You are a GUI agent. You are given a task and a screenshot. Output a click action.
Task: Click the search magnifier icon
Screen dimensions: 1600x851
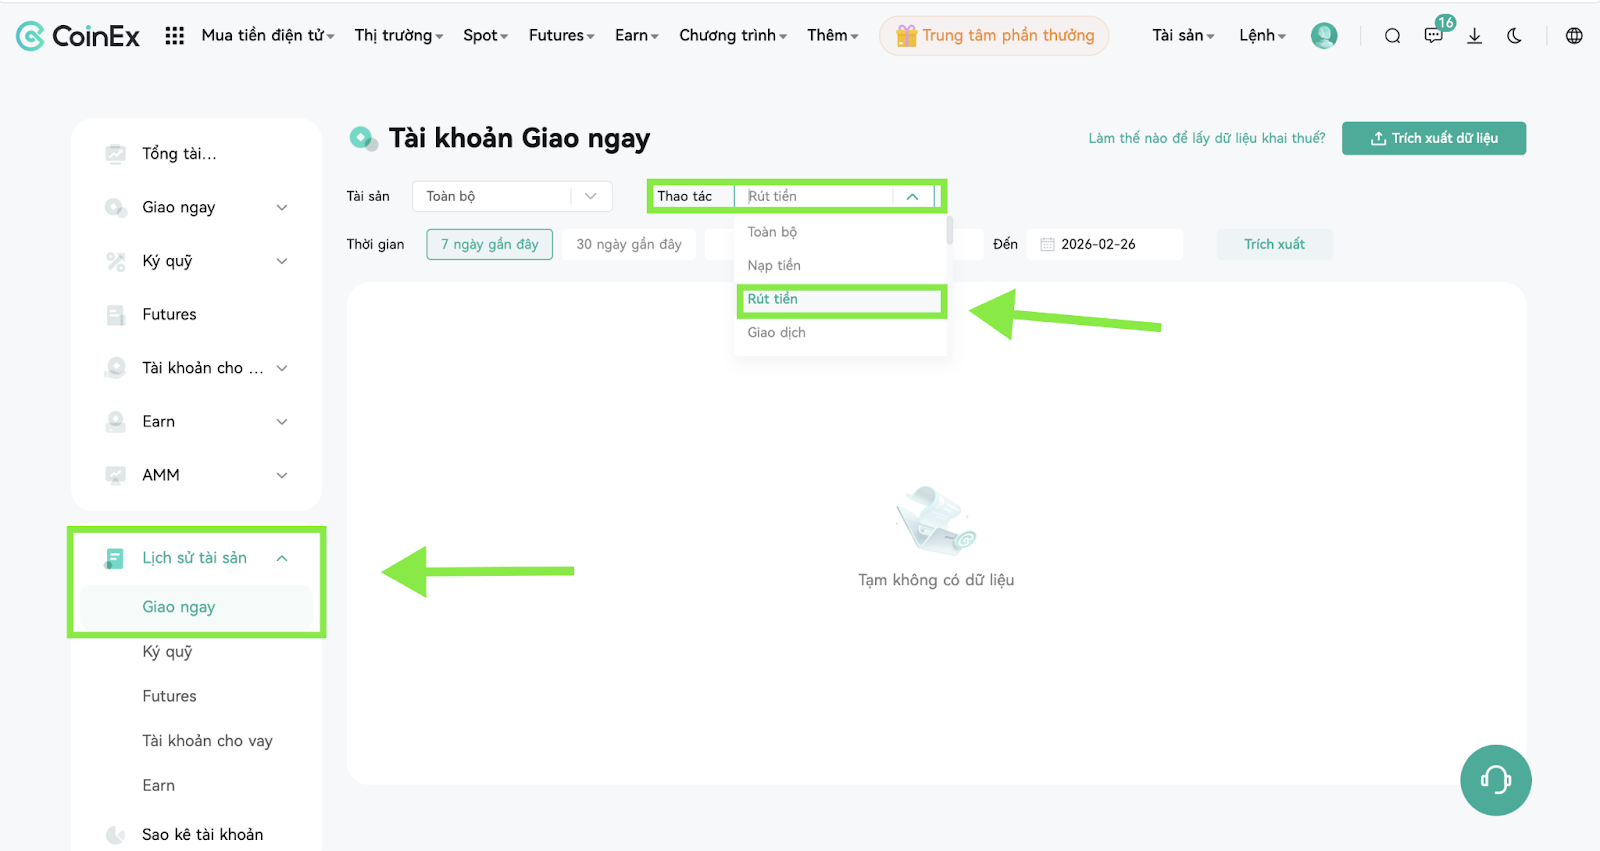click(x=1392, y=36)
